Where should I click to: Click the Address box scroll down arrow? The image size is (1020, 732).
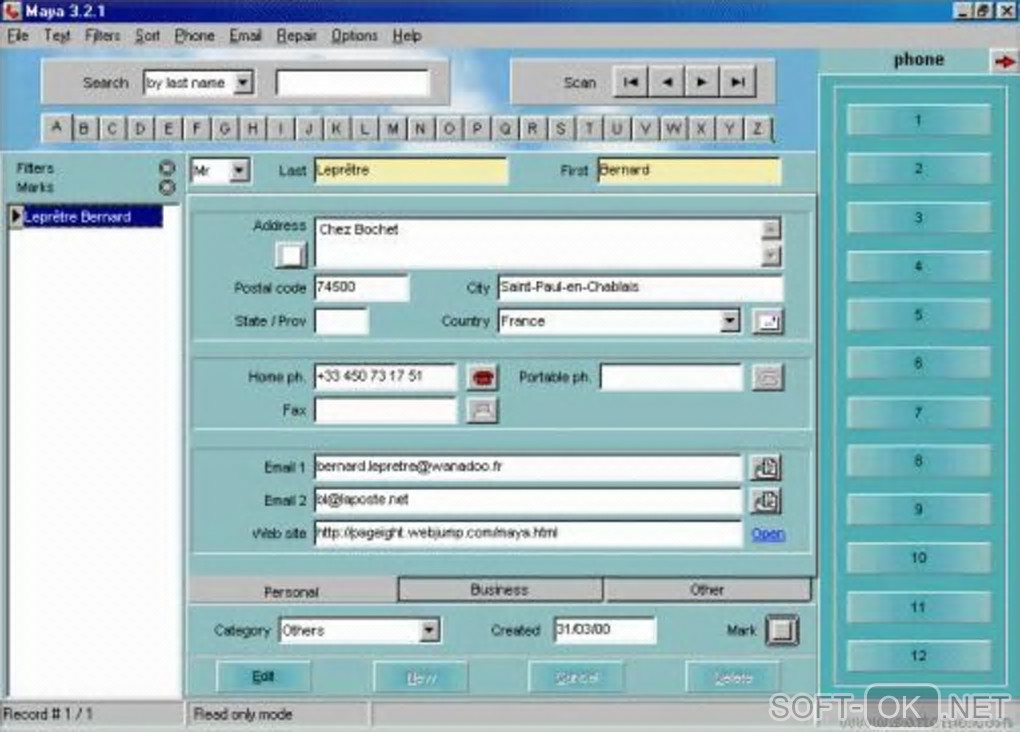coord(771,255)
